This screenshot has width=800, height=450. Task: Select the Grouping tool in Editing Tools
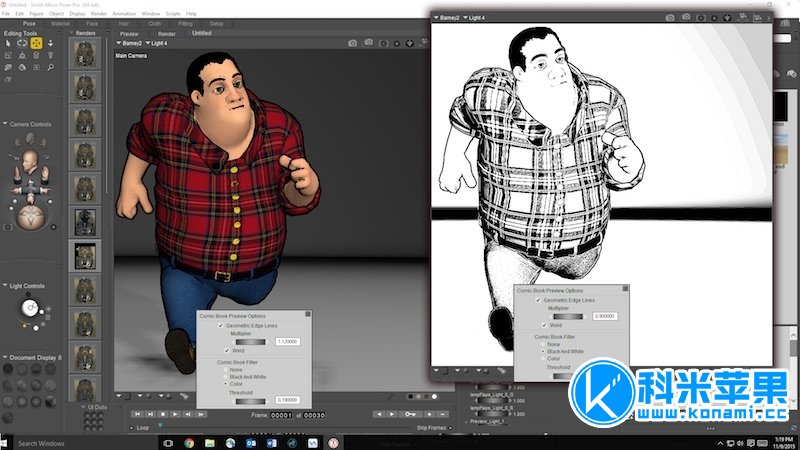[x=36, y=67]
